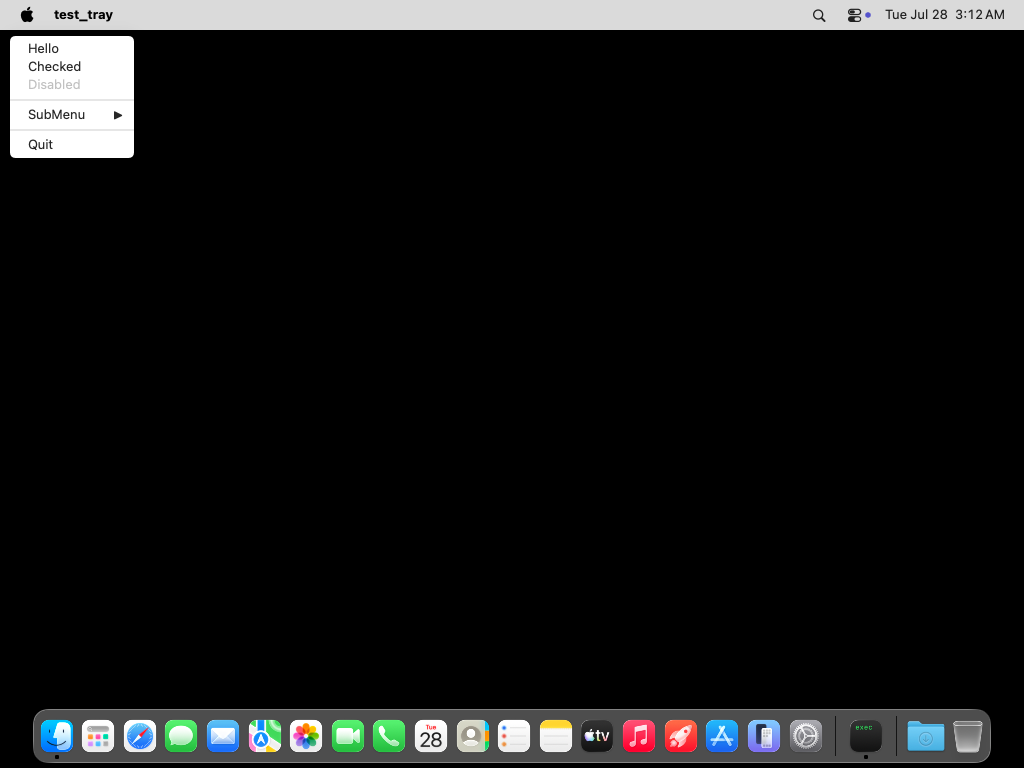
Task: Open Spotlight search in menu bar
Action: tap(818, 15)
